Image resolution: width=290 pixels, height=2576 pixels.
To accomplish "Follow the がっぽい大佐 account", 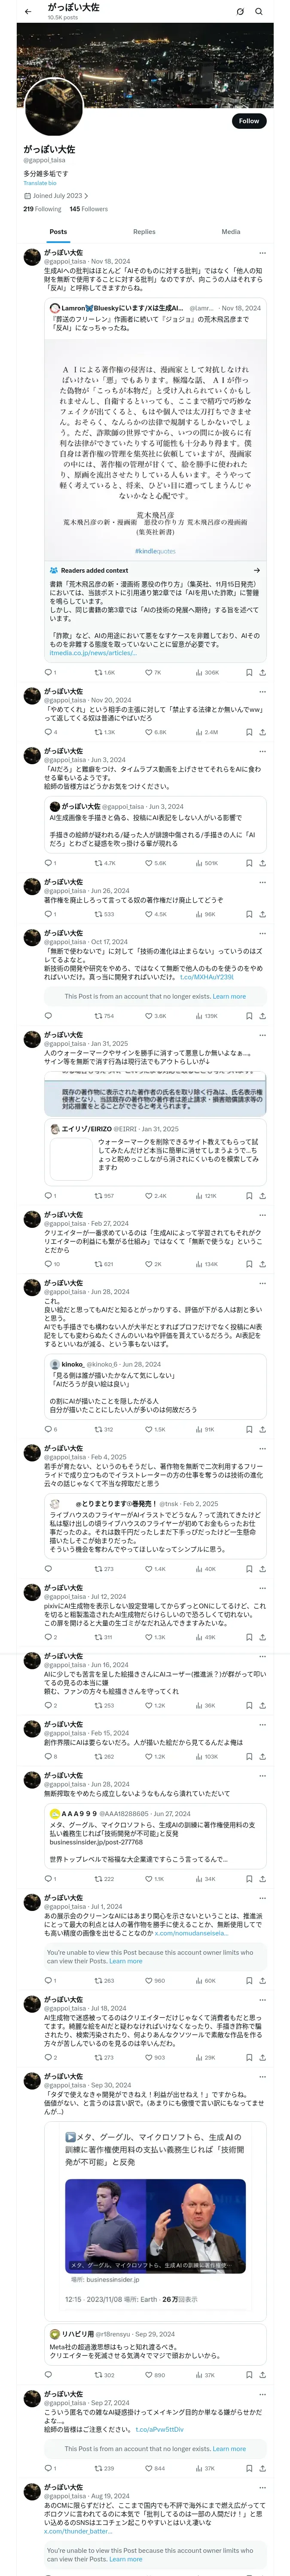I will [249, 121].
